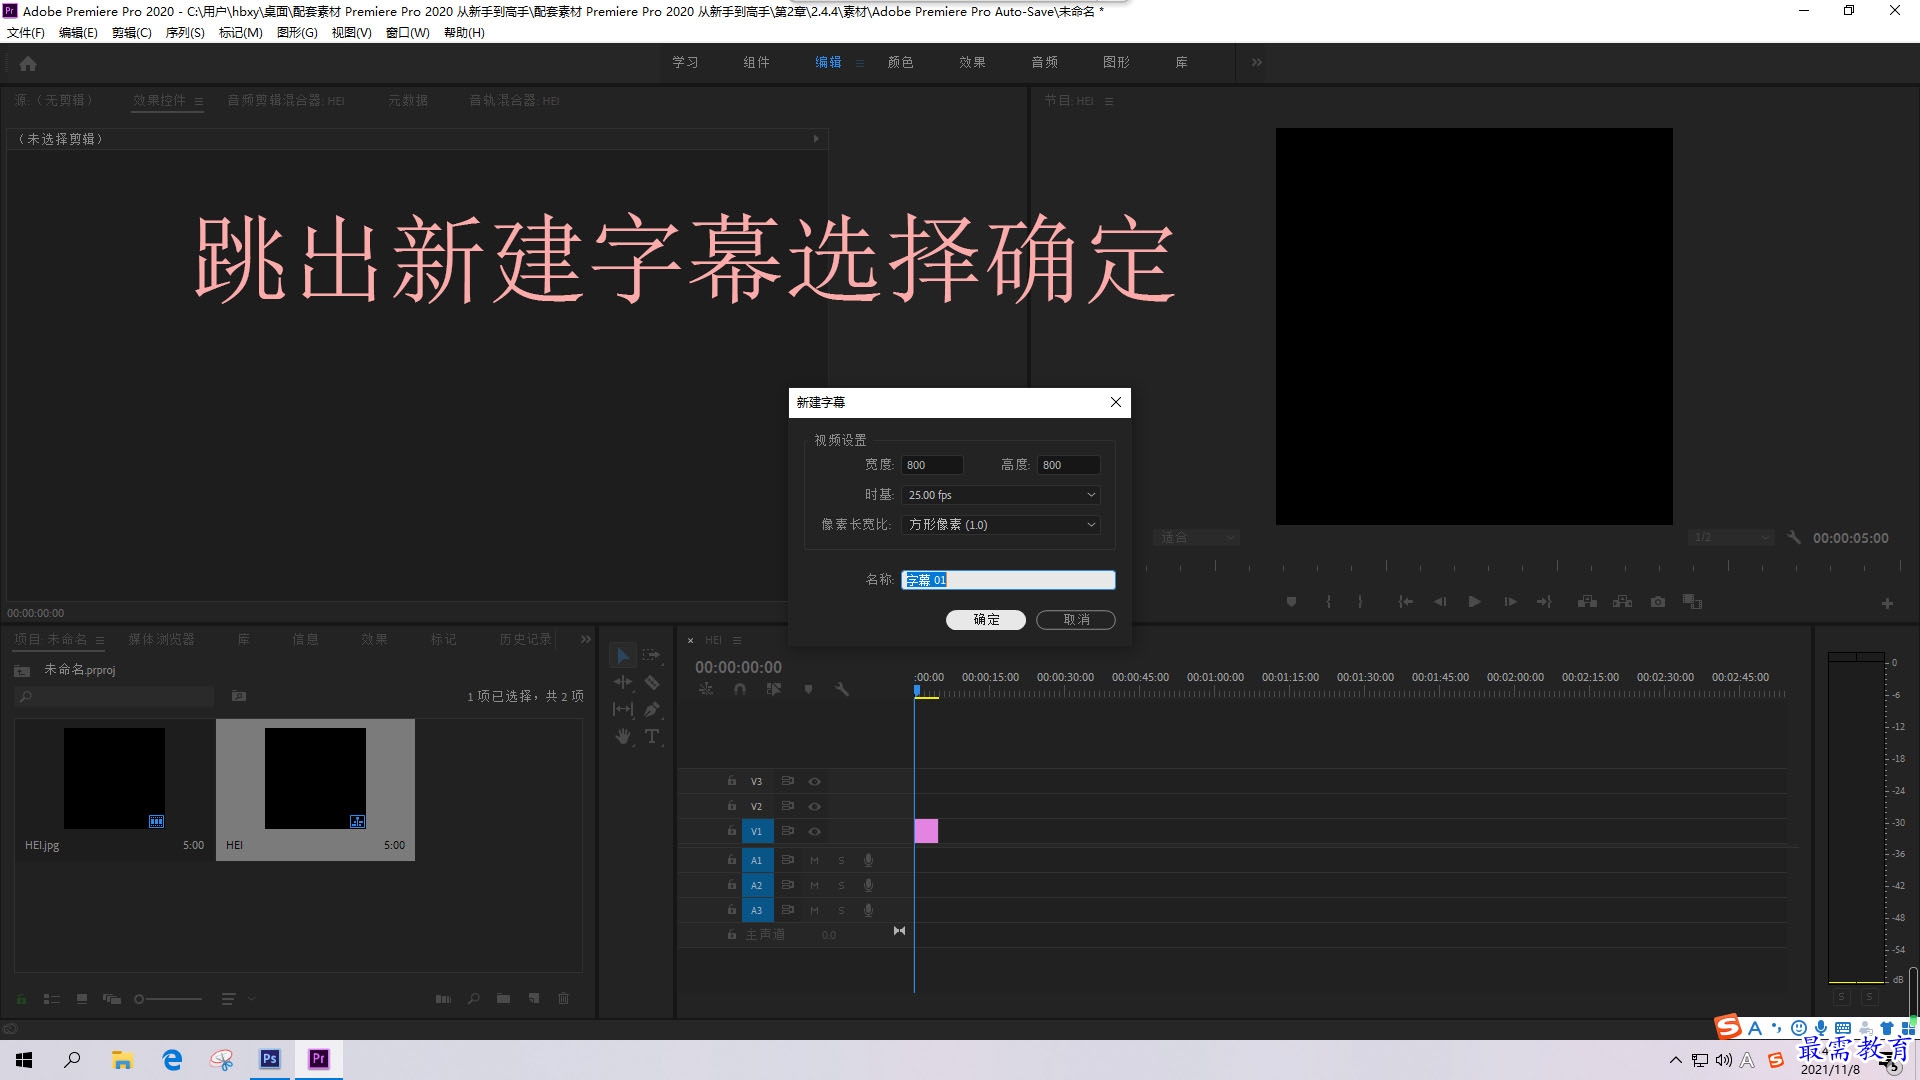Click the Home icon in workspace bar
Viewport: 1920px width, 1080px height.
[28, 63]
